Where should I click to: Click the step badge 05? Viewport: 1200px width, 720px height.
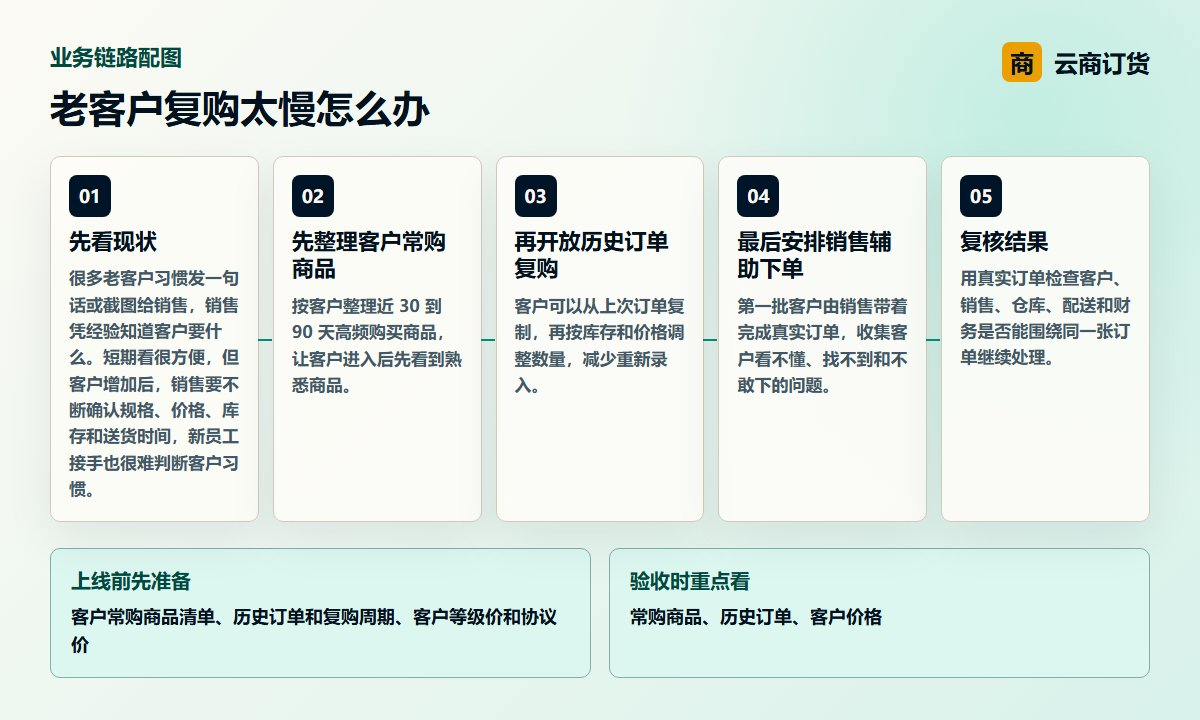click(981, 196)
